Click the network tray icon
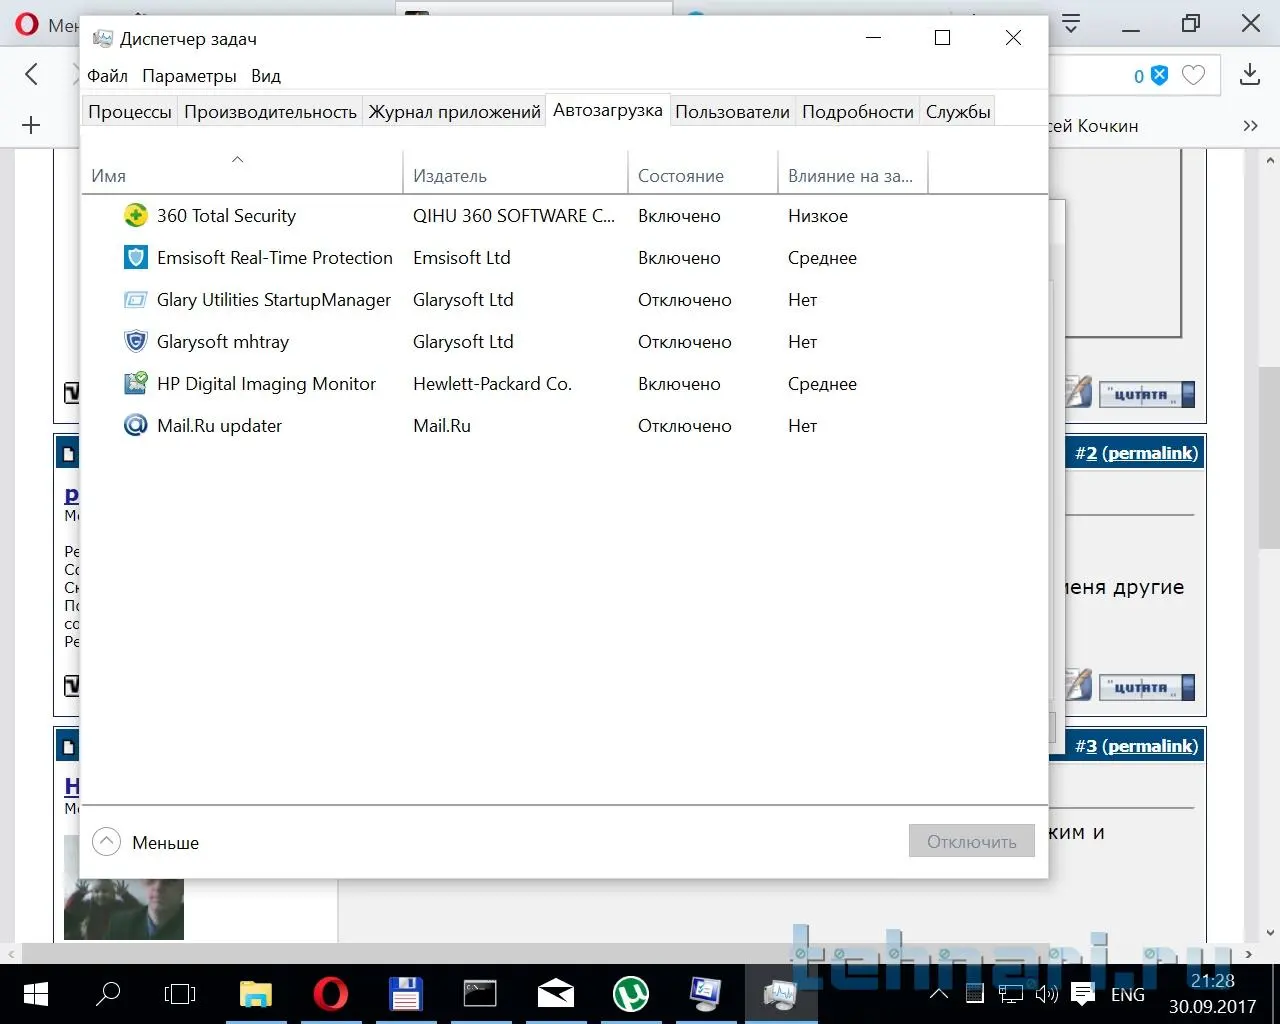 tap(1011, 994)
